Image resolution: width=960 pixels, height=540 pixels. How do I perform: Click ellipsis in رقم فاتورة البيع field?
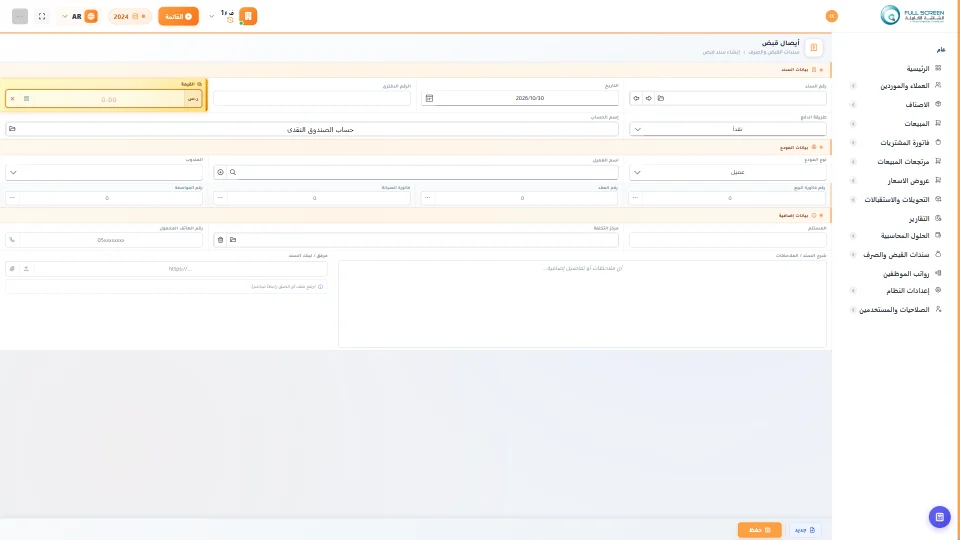click(635, 198)
